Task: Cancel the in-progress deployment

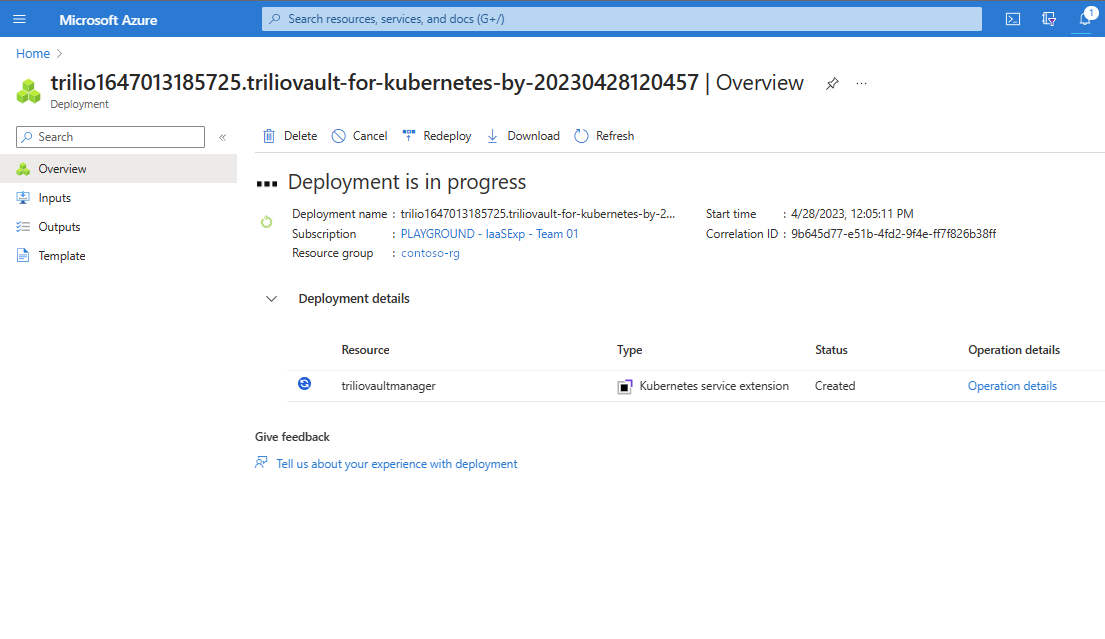Action: pos(358,135)
